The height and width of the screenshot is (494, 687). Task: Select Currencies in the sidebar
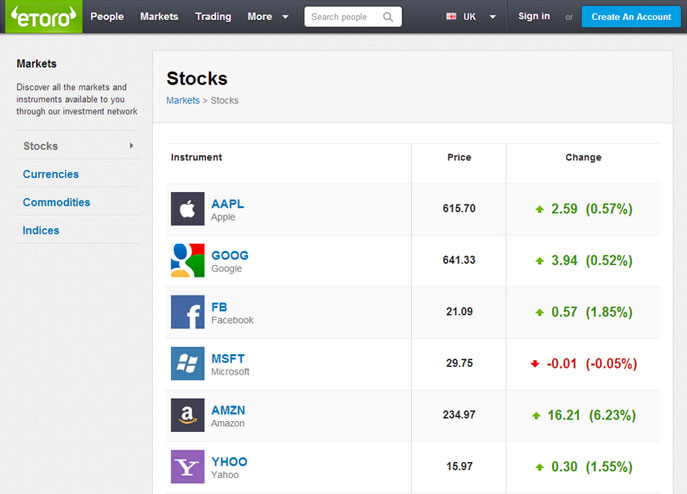click(x=51, y=174)
